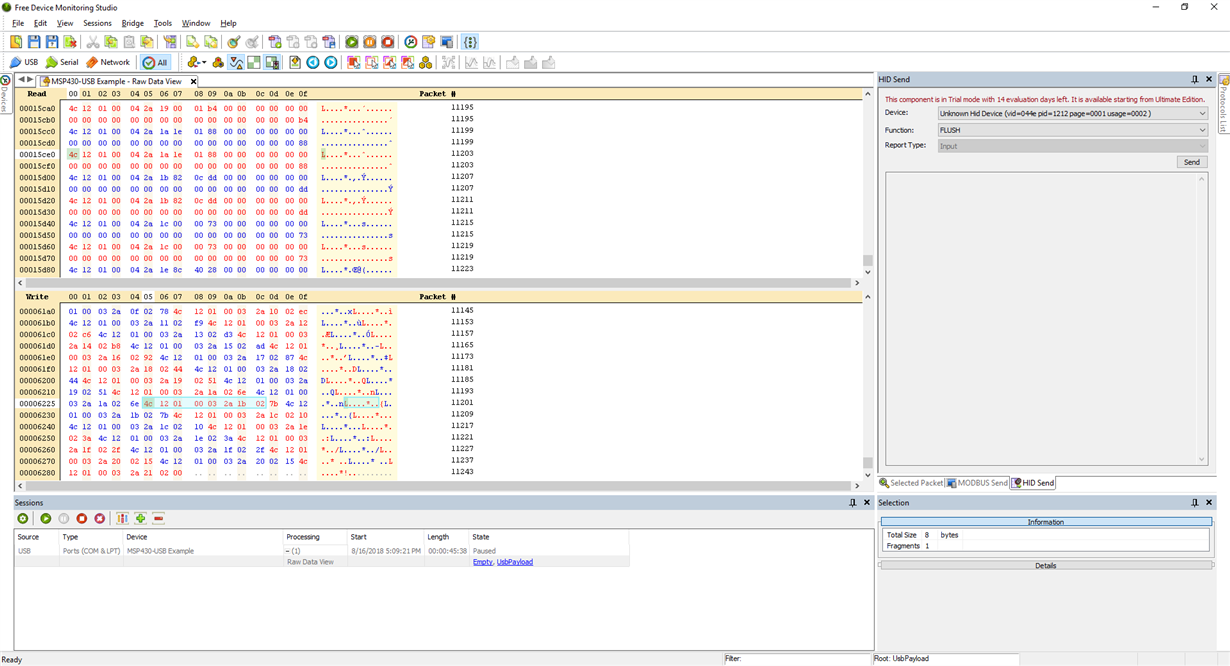The image size is (1230, 666).
Task: Open the Report Type dropdown
Action: pos(1203,145)
